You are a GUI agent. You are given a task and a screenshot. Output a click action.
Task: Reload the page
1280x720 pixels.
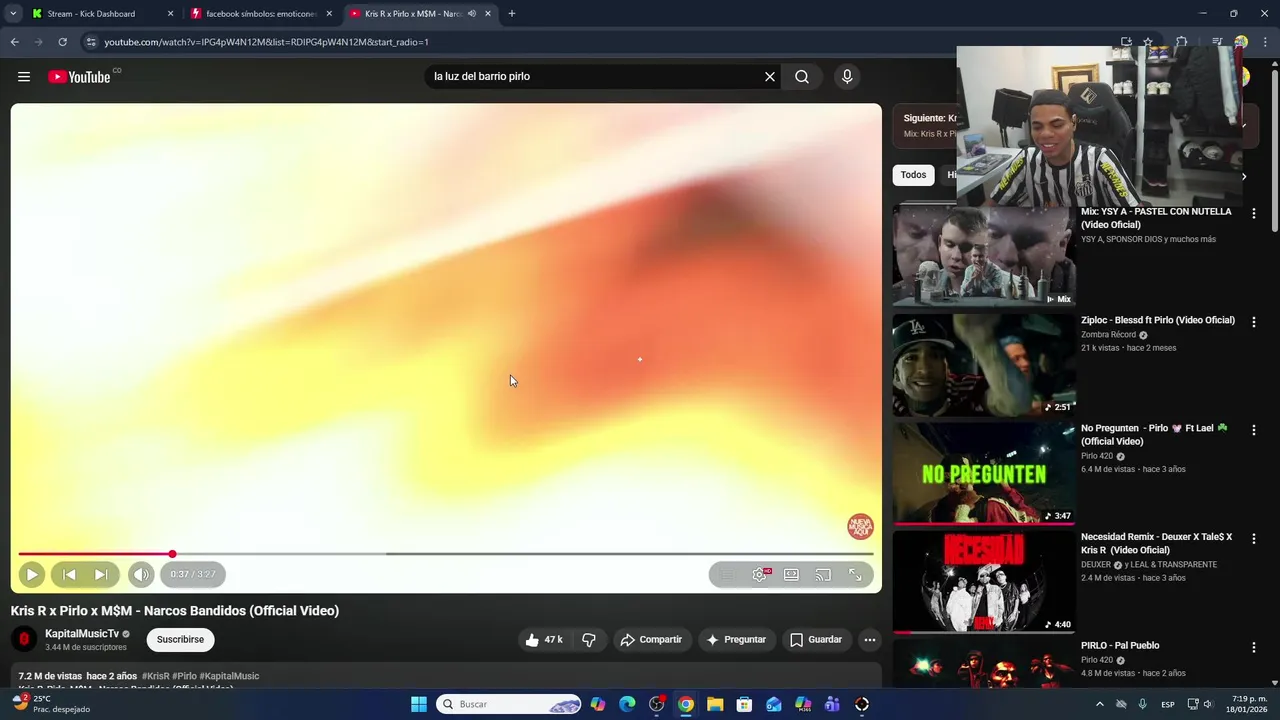62,42
